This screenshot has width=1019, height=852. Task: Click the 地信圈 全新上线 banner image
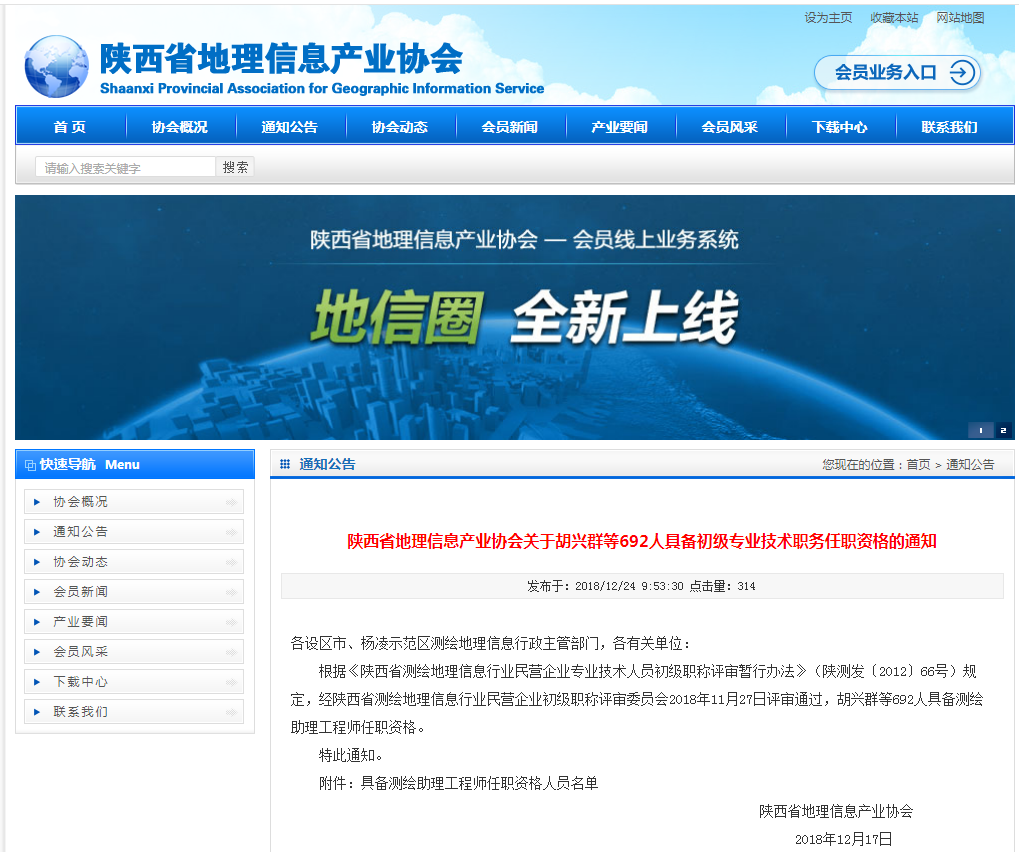click(514, 317)
